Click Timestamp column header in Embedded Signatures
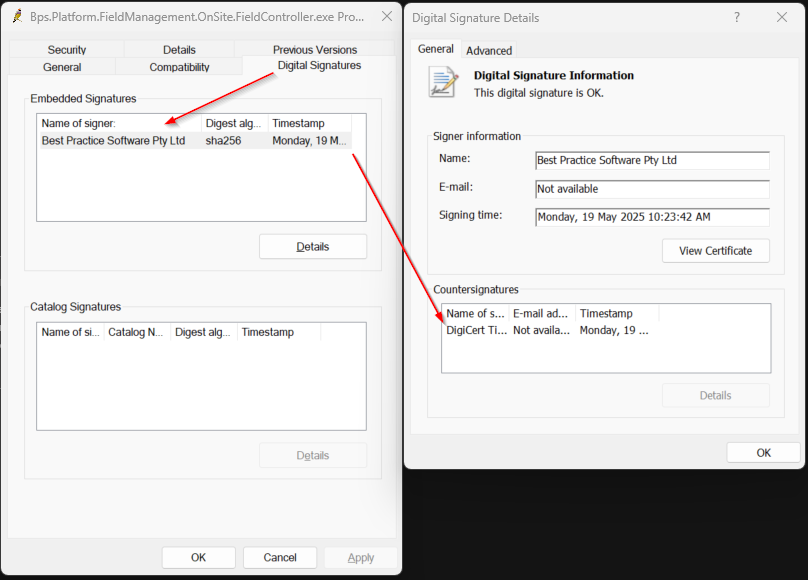Image resolution: width=808 pixels, height=580 pixels. [x=310, y=123]
